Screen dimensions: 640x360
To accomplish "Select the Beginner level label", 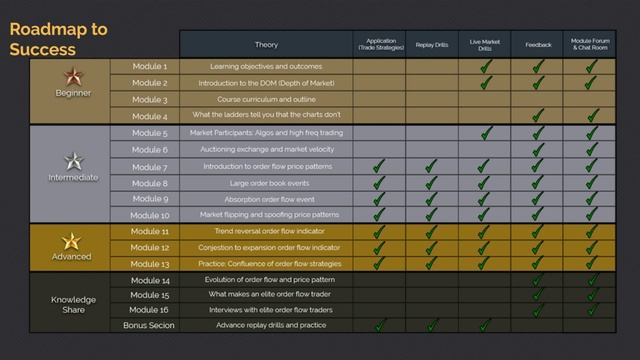I will coord(73,93).
